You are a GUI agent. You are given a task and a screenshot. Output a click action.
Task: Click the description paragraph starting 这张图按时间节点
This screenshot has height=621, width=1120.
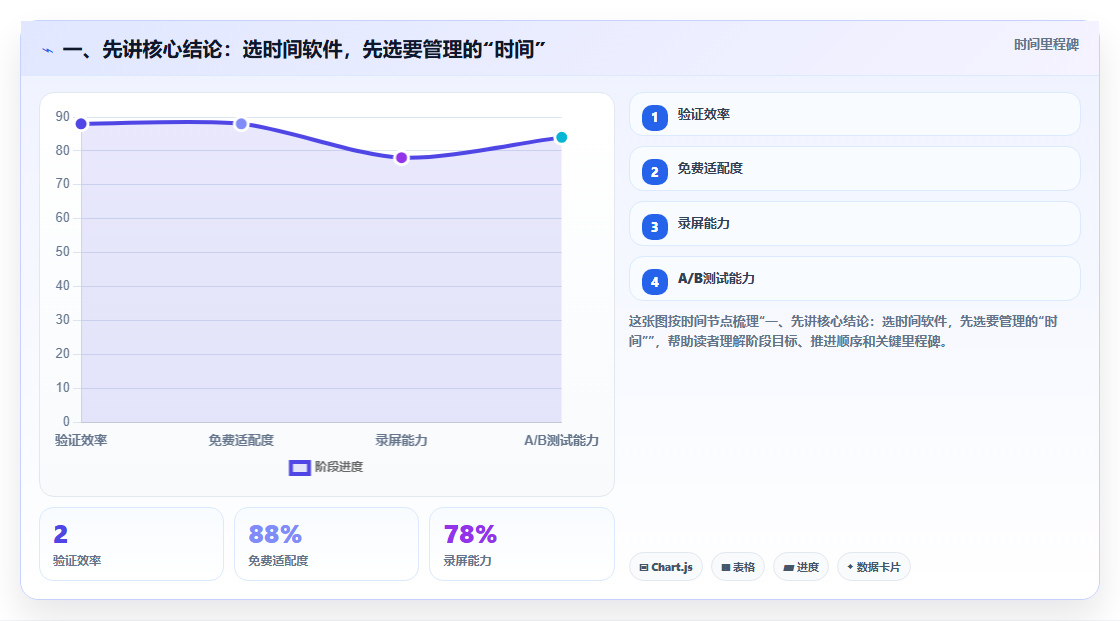843,332
